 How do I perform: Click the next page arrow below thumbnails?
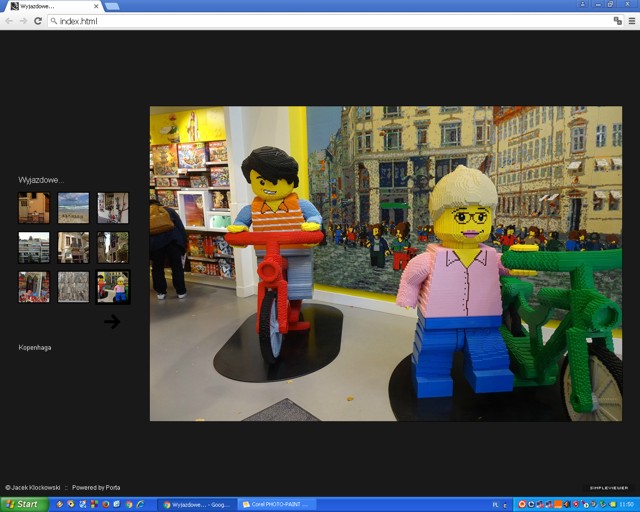112,321
